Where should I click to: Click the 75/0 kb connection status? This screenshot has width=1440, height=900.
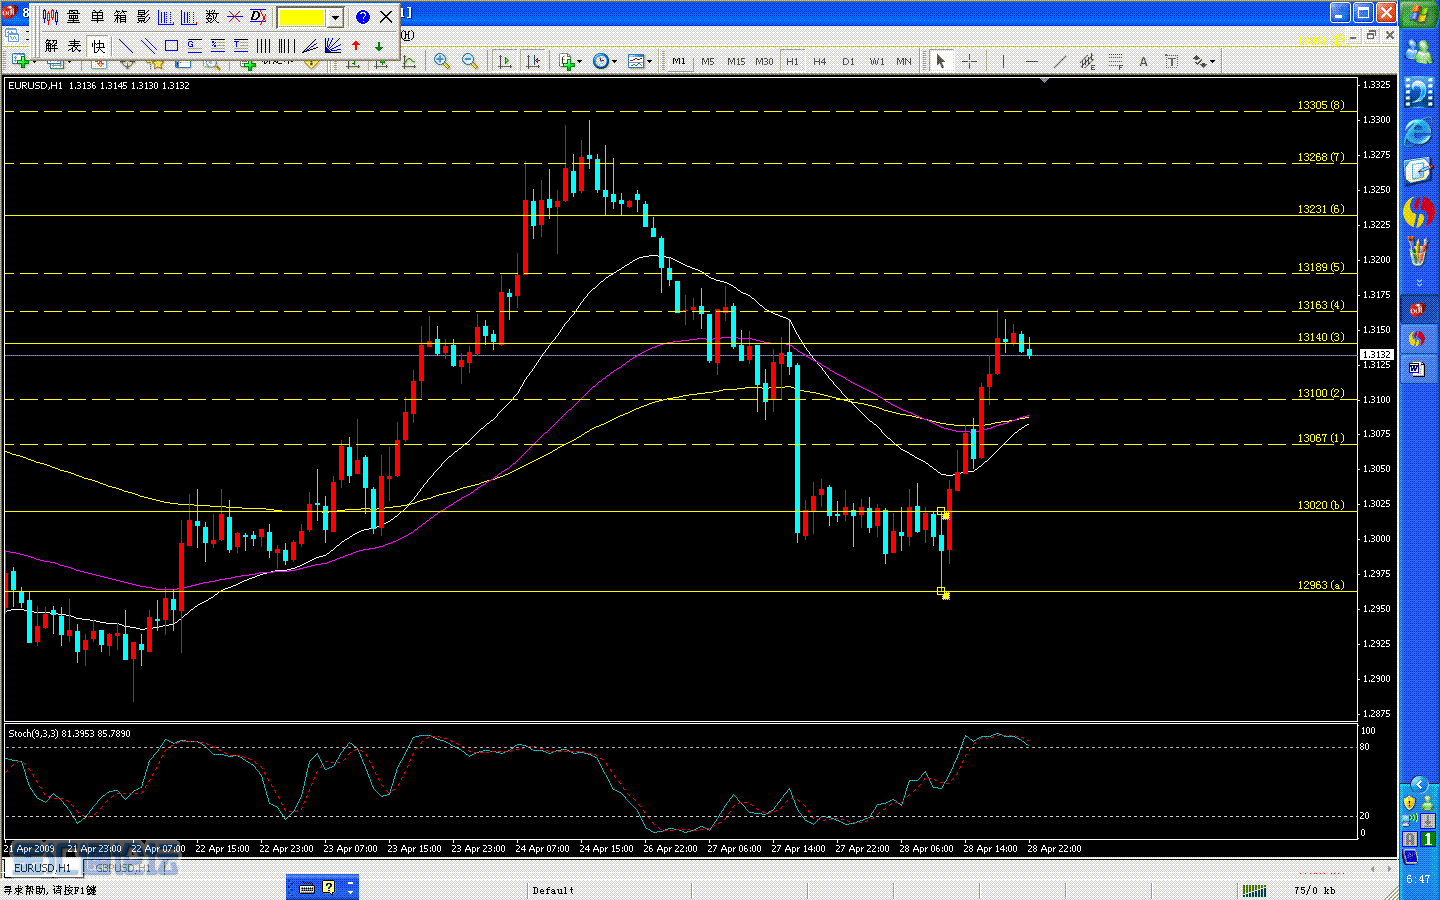point(1314,890)
